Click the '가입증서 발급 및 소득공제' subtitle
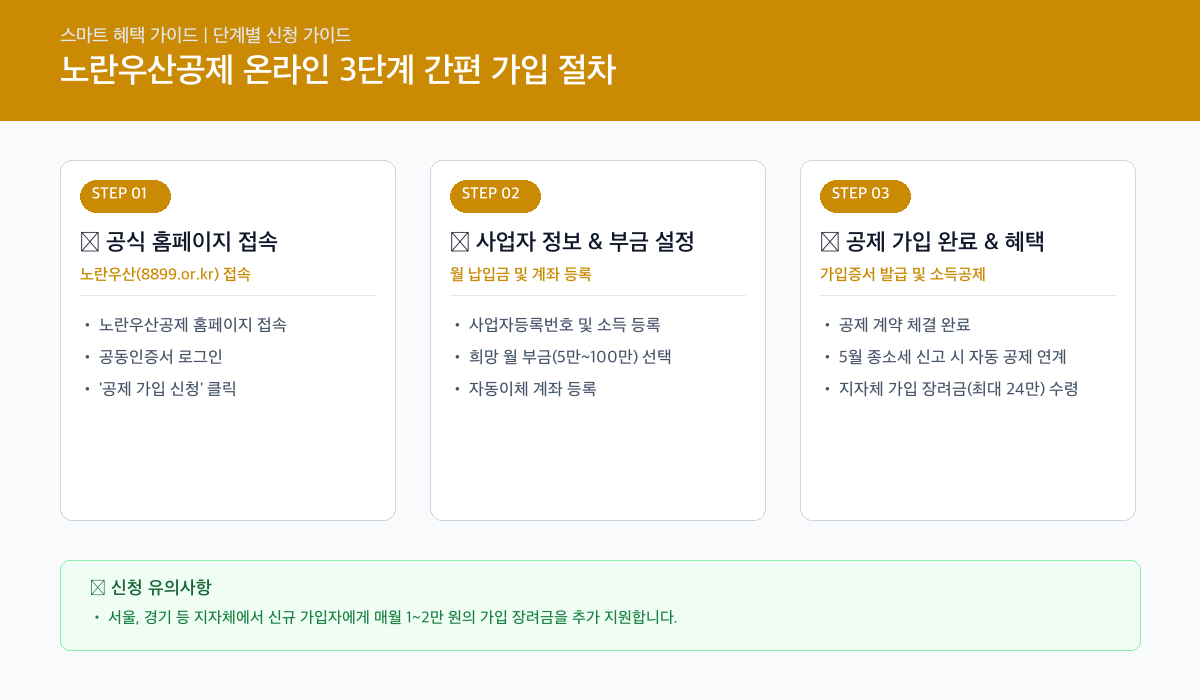Screen dimensions: 1200x700 pyautogui.click(x=902, y=274)
